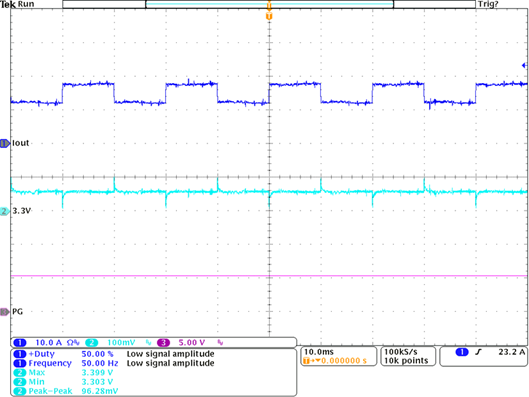Click the 100kS/s sample rate readout

tap(401, 352)
